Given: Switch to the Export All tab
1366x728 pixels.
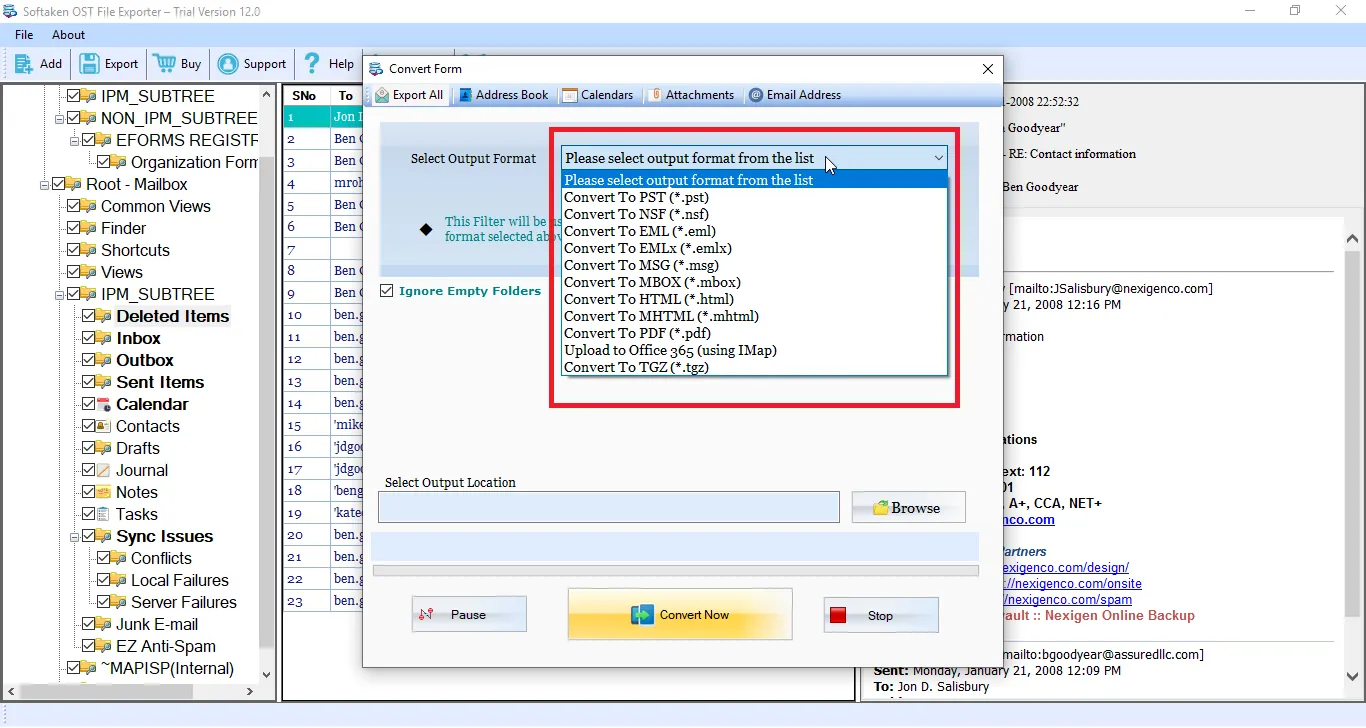Looking at the screenshot, I should click(x=409, y=95).
